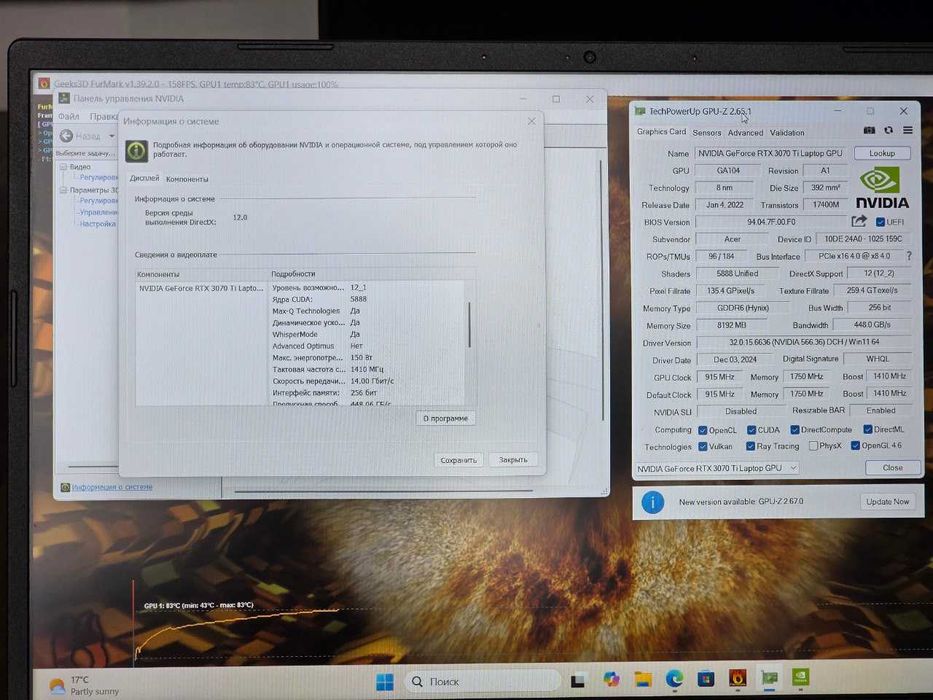
Task: Click the Сохранить button
Action: (x=458, y=460)
